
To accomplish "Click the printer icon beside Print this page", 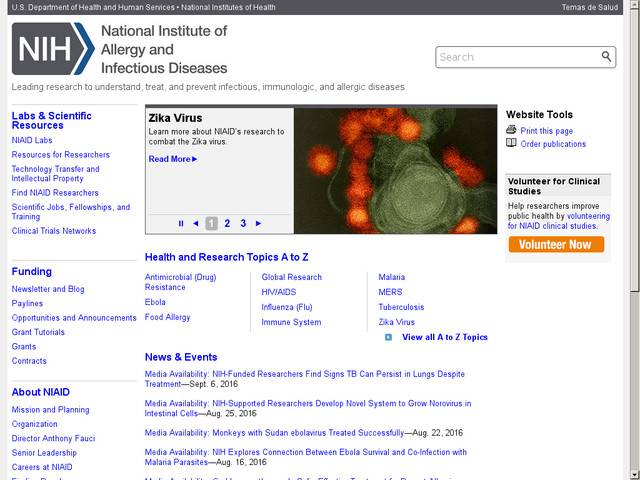I will tap(511, 130).
